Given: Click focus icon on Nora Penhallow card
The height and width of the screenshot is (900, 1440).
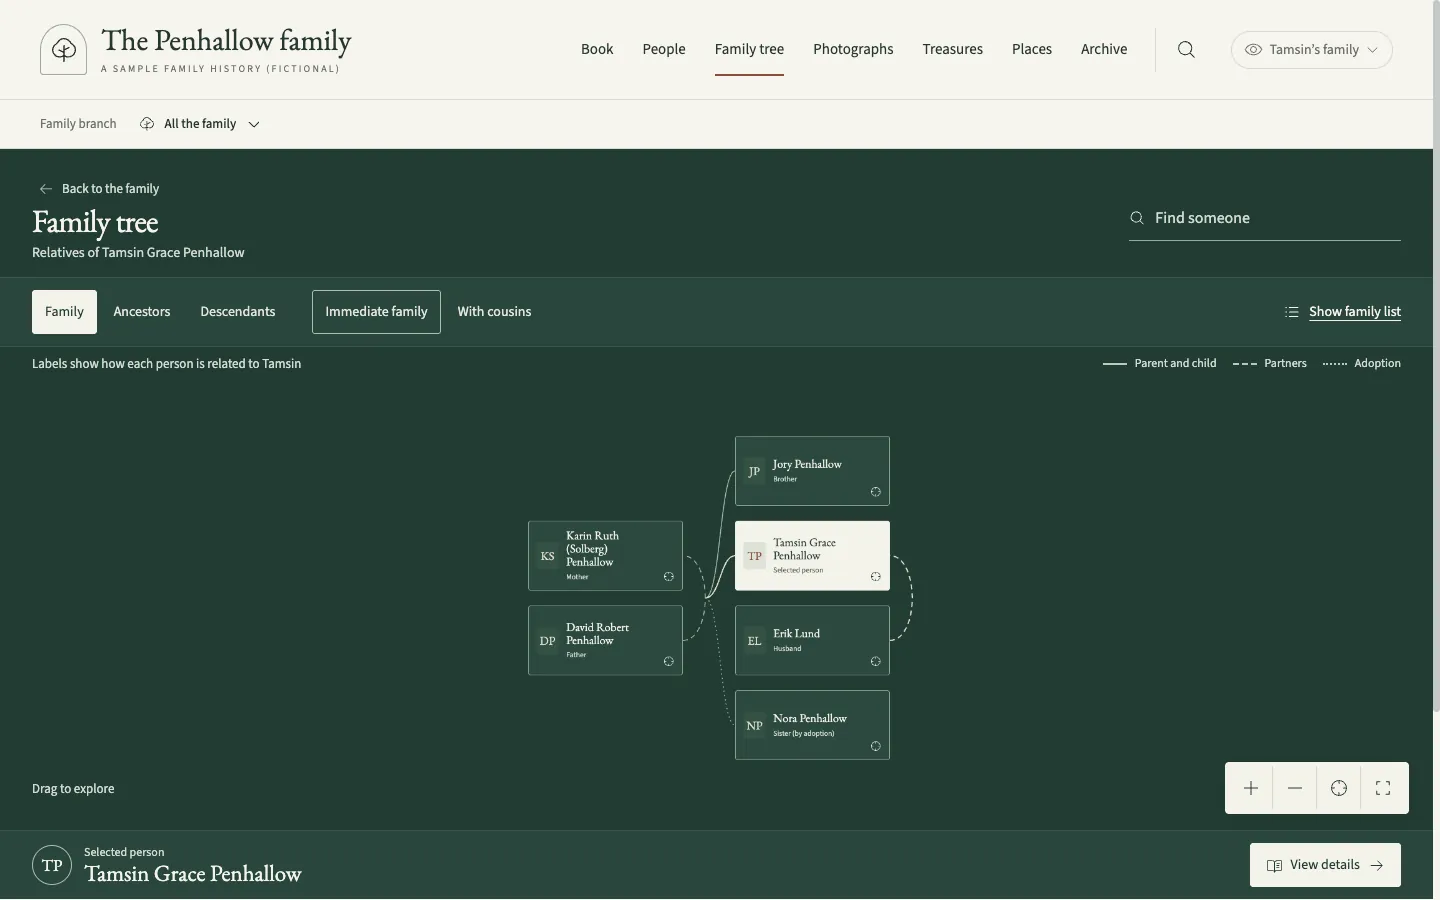Looking at the screenshot, I should (876, 747).
